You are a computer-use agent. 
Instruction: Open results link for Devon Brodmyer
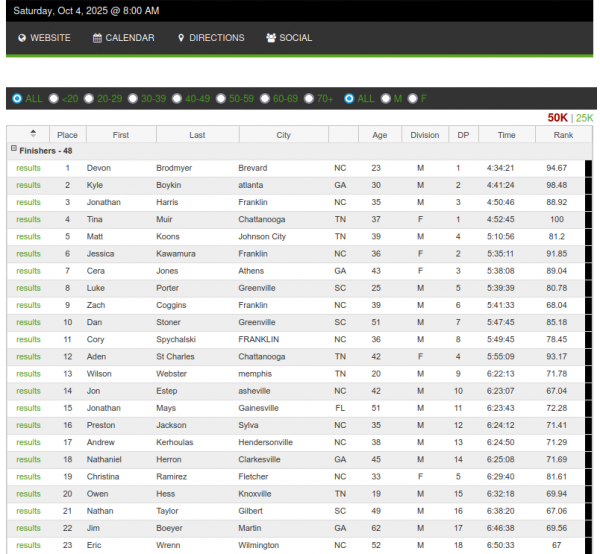[28, 168]
